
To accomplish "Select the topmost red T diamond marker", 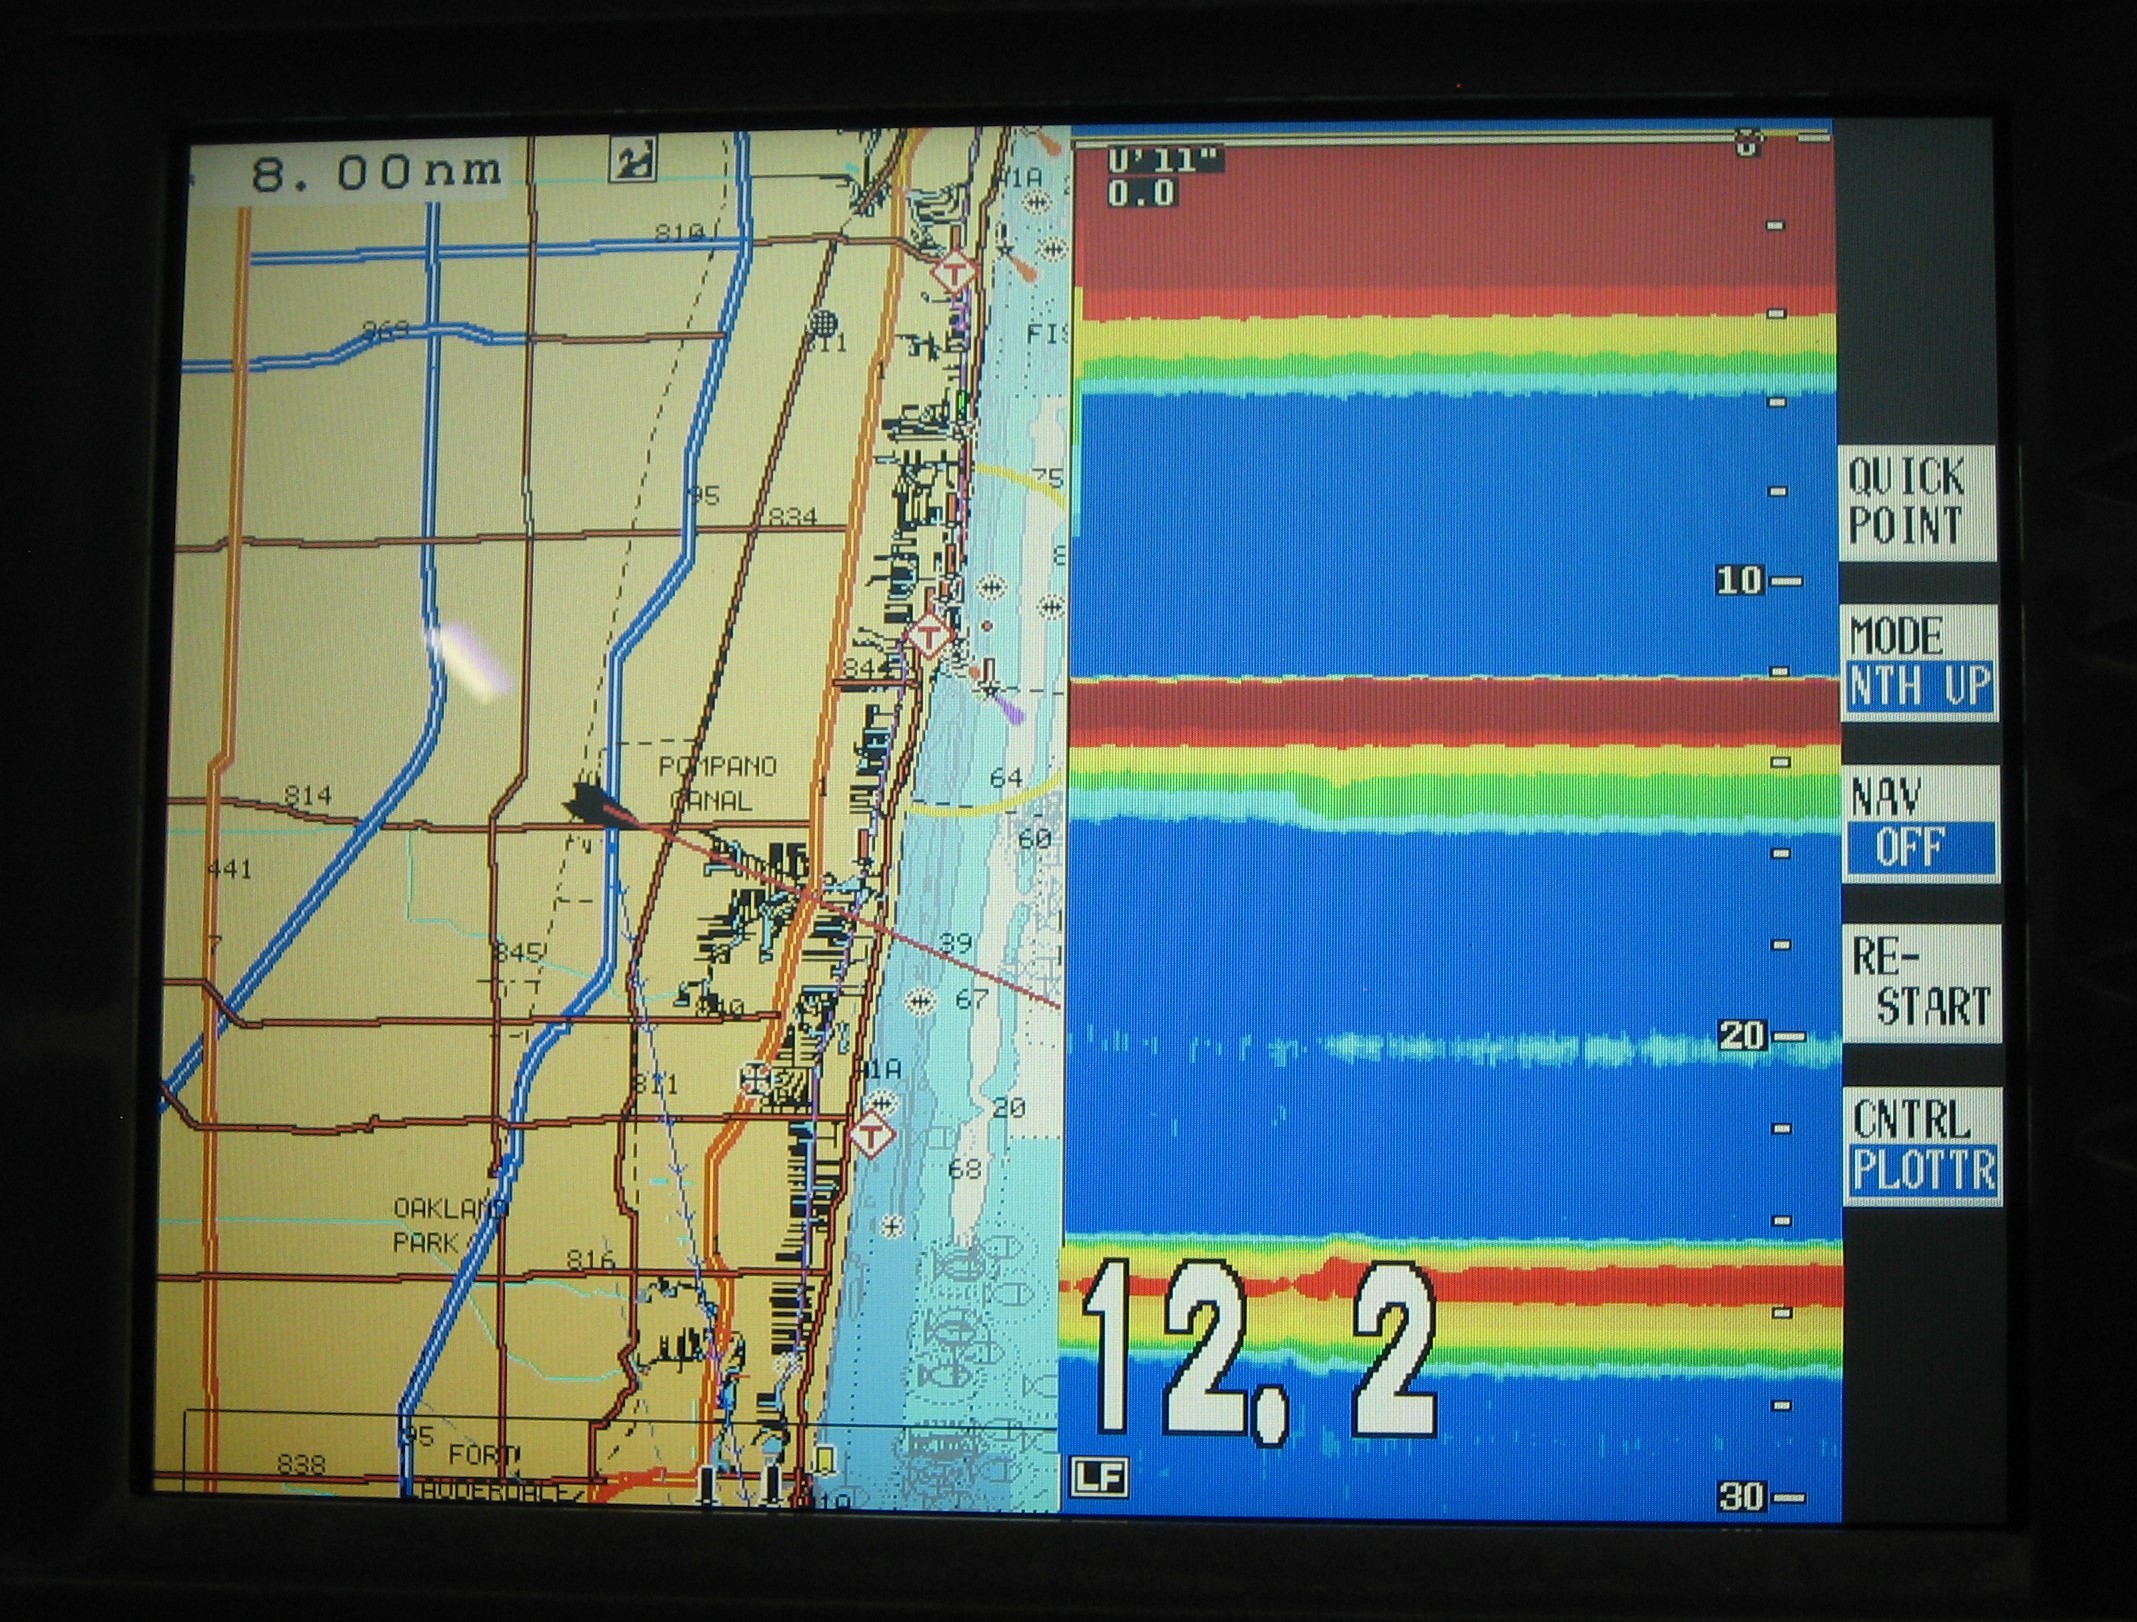I will [956, 271].
